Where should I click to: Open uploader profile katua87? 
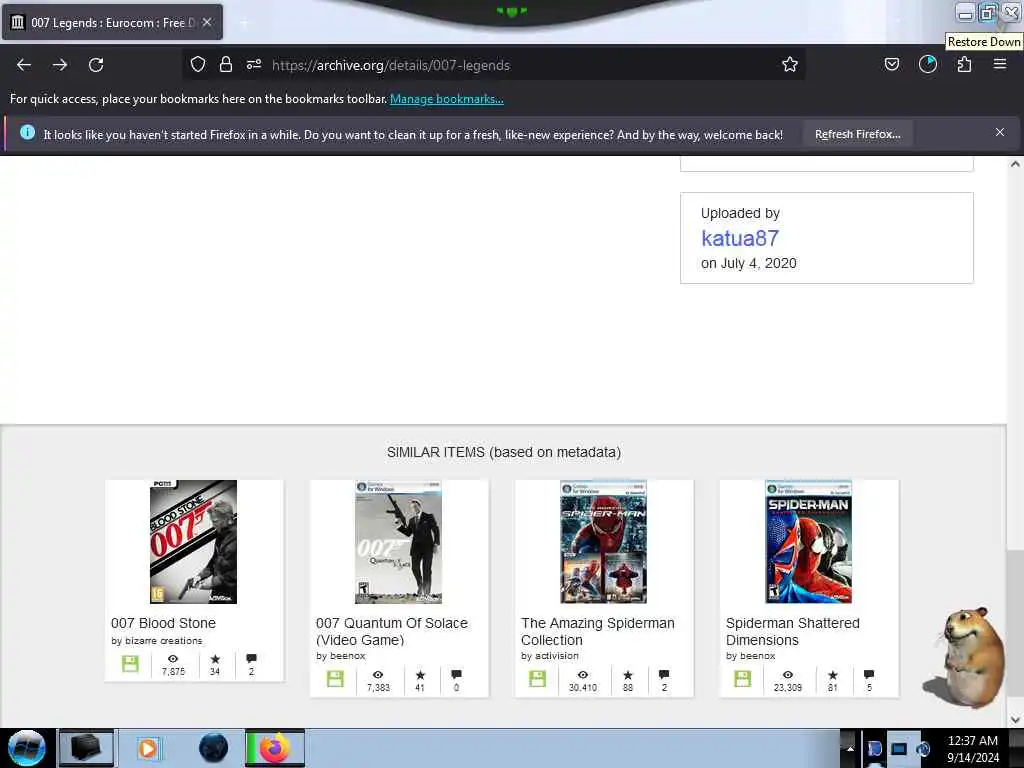tap(740, 238)
